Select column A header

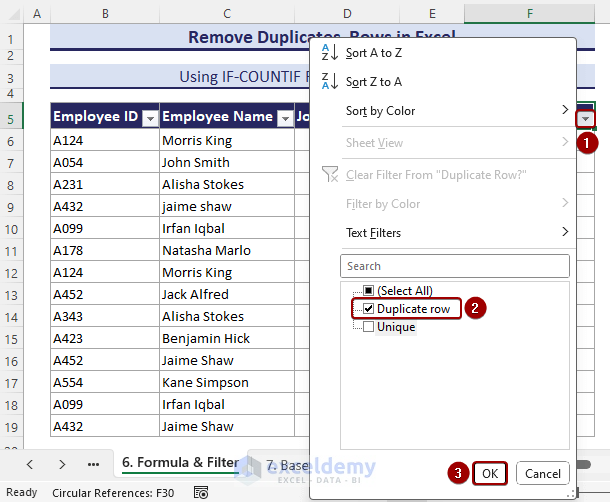point(37,14)
